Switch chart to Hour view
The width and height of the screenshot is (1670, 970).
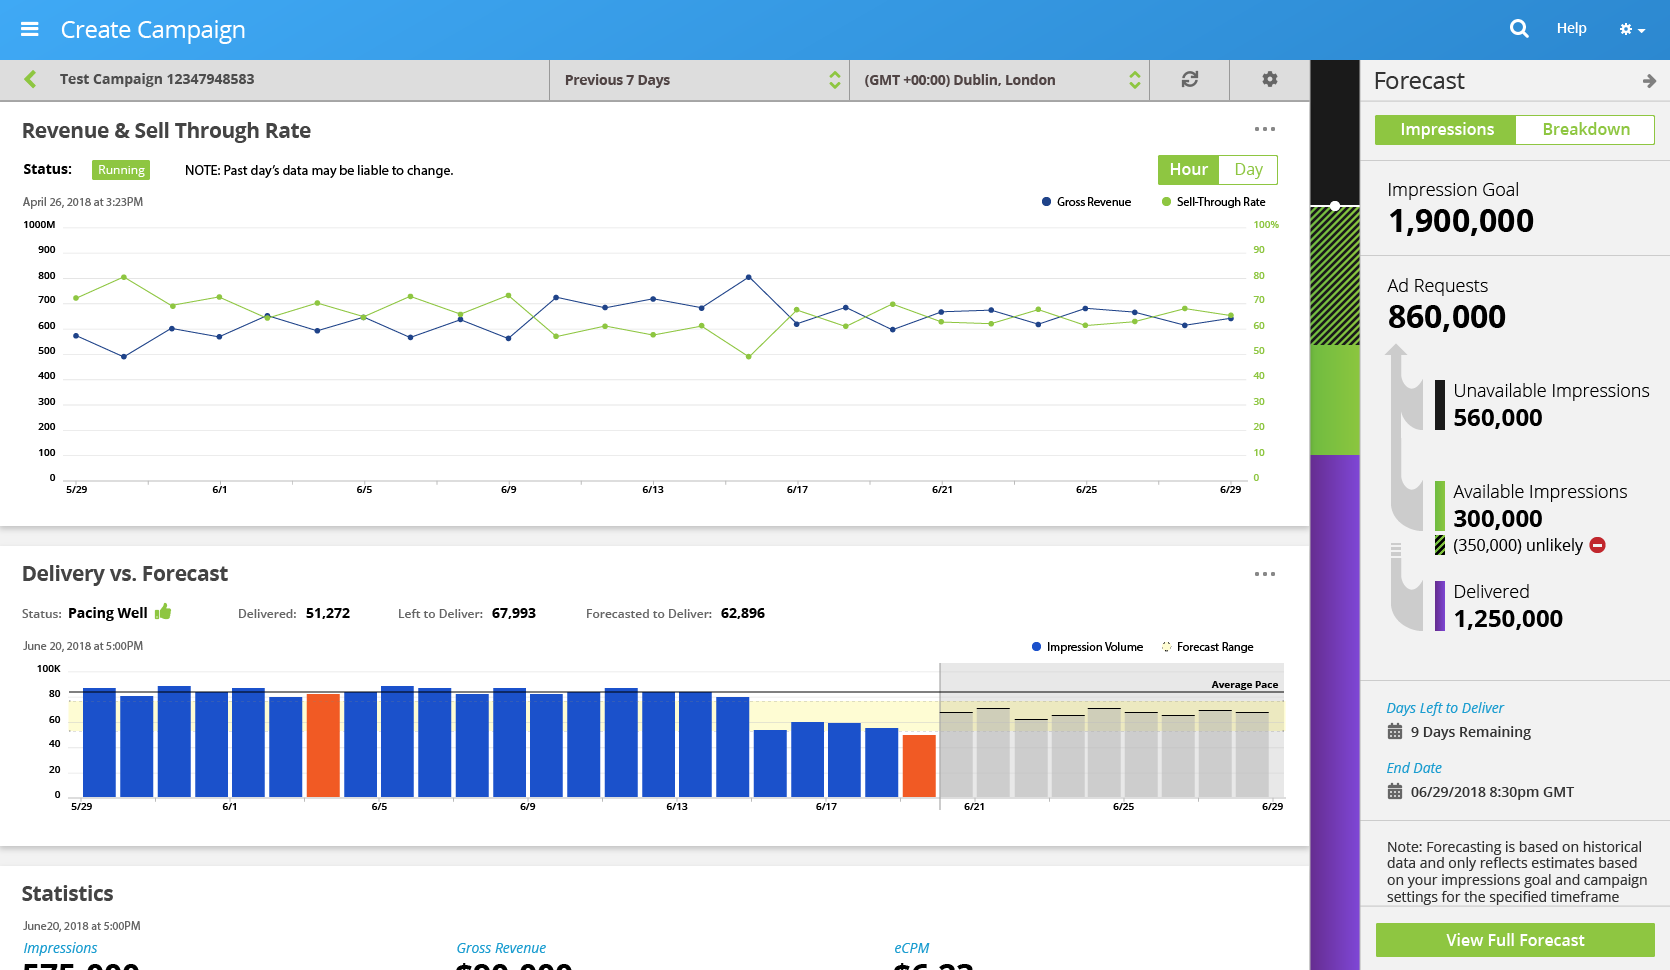[x=1188, y=170]
